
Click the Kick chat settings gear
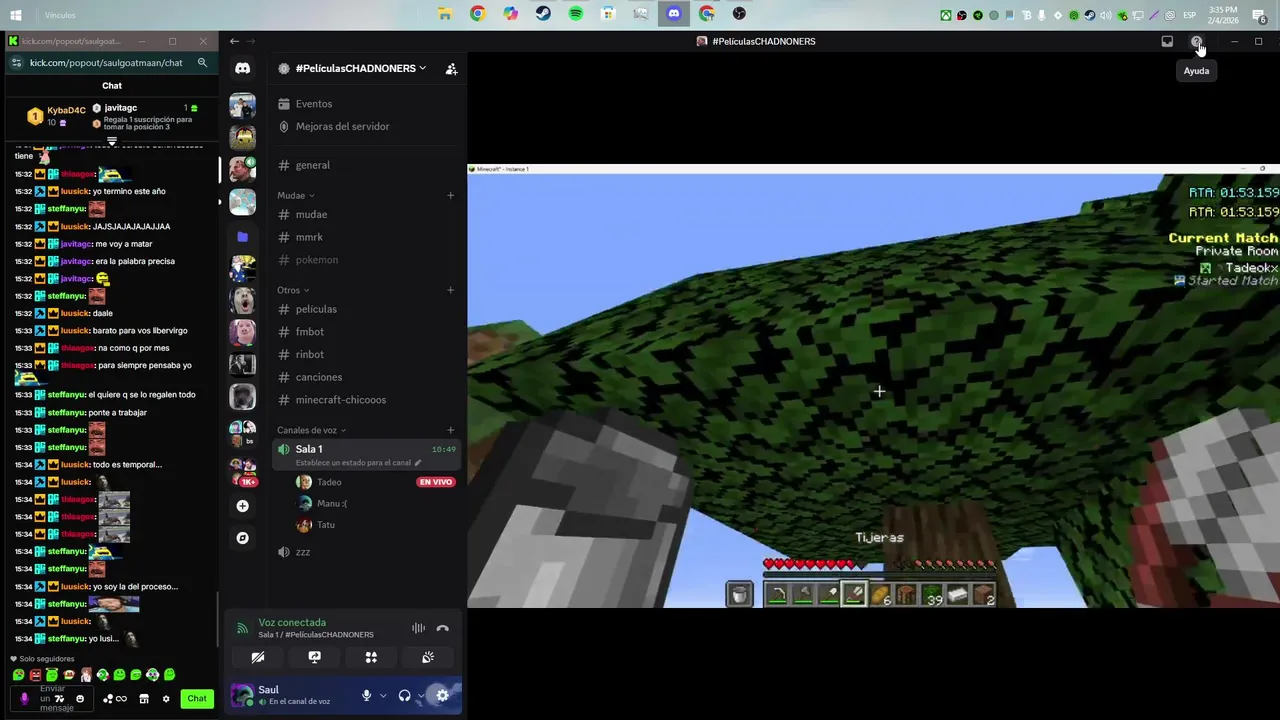pyautogui.click(x=166, y=699)
